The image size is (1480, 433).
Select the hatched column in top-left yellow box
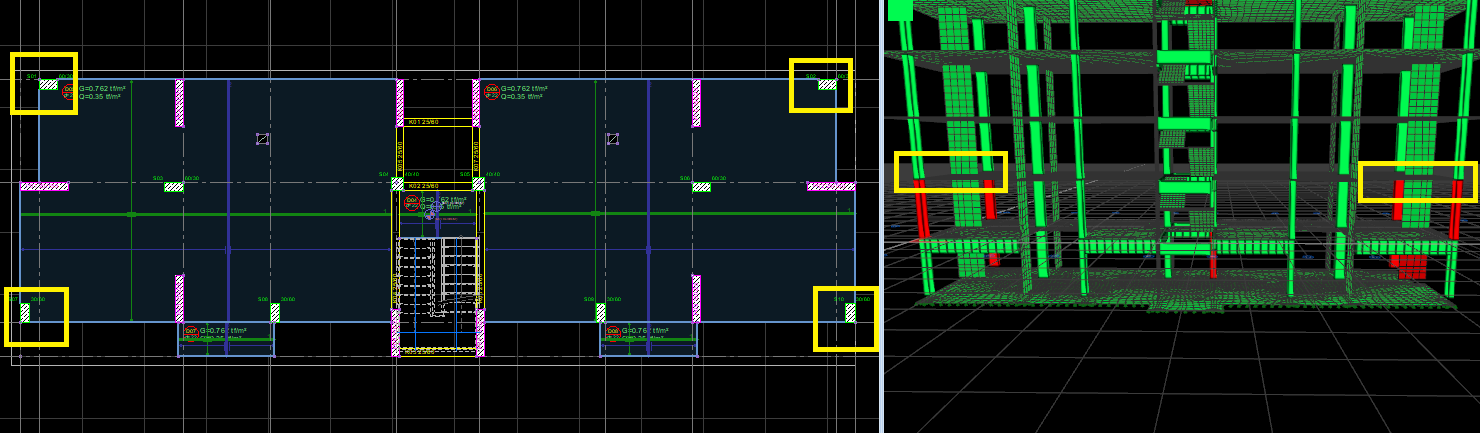(x=48, y=85)
